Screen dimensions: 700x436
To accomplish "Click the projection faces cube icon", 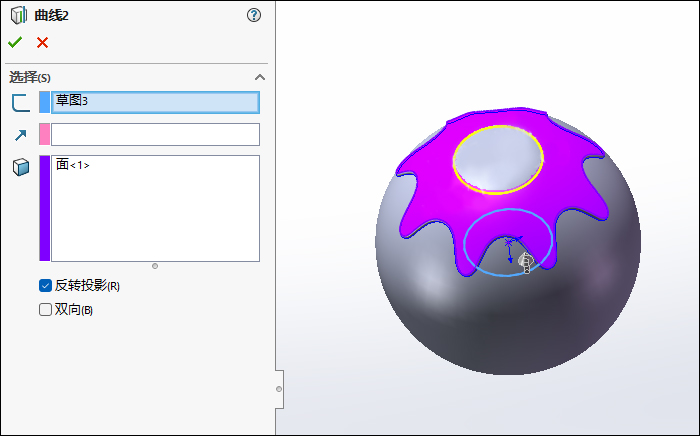I will (20, 167).
